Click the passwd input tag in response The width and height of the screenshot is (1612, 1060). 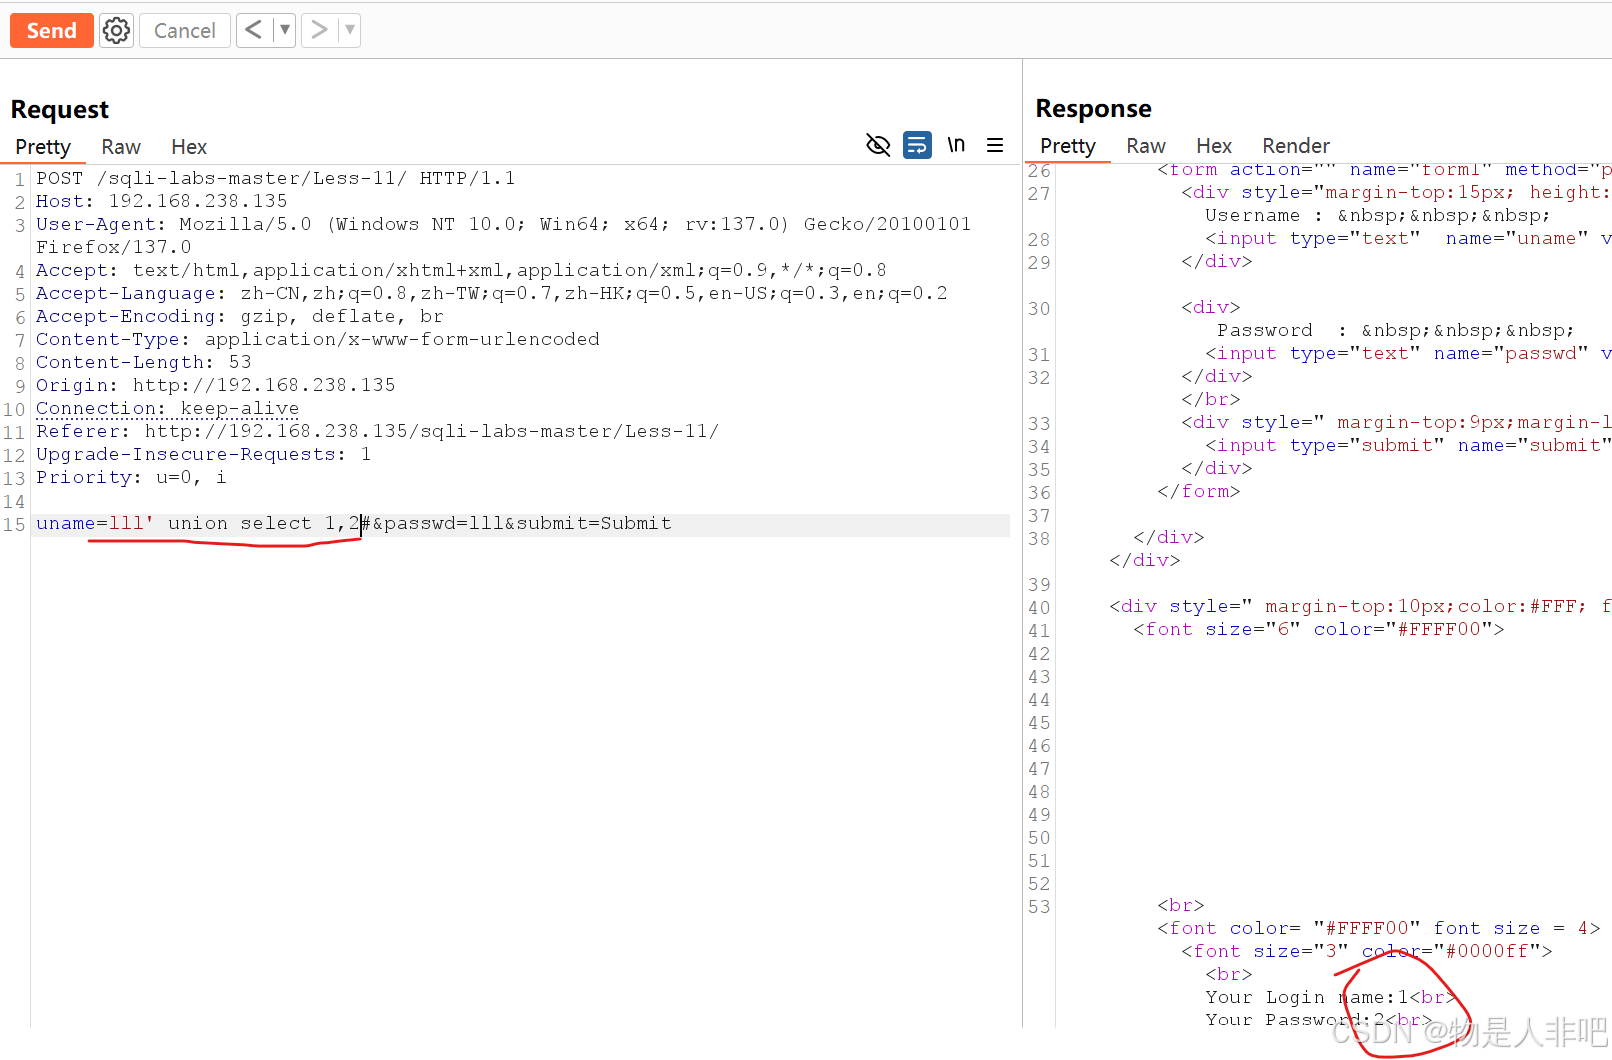(1408, 354)
